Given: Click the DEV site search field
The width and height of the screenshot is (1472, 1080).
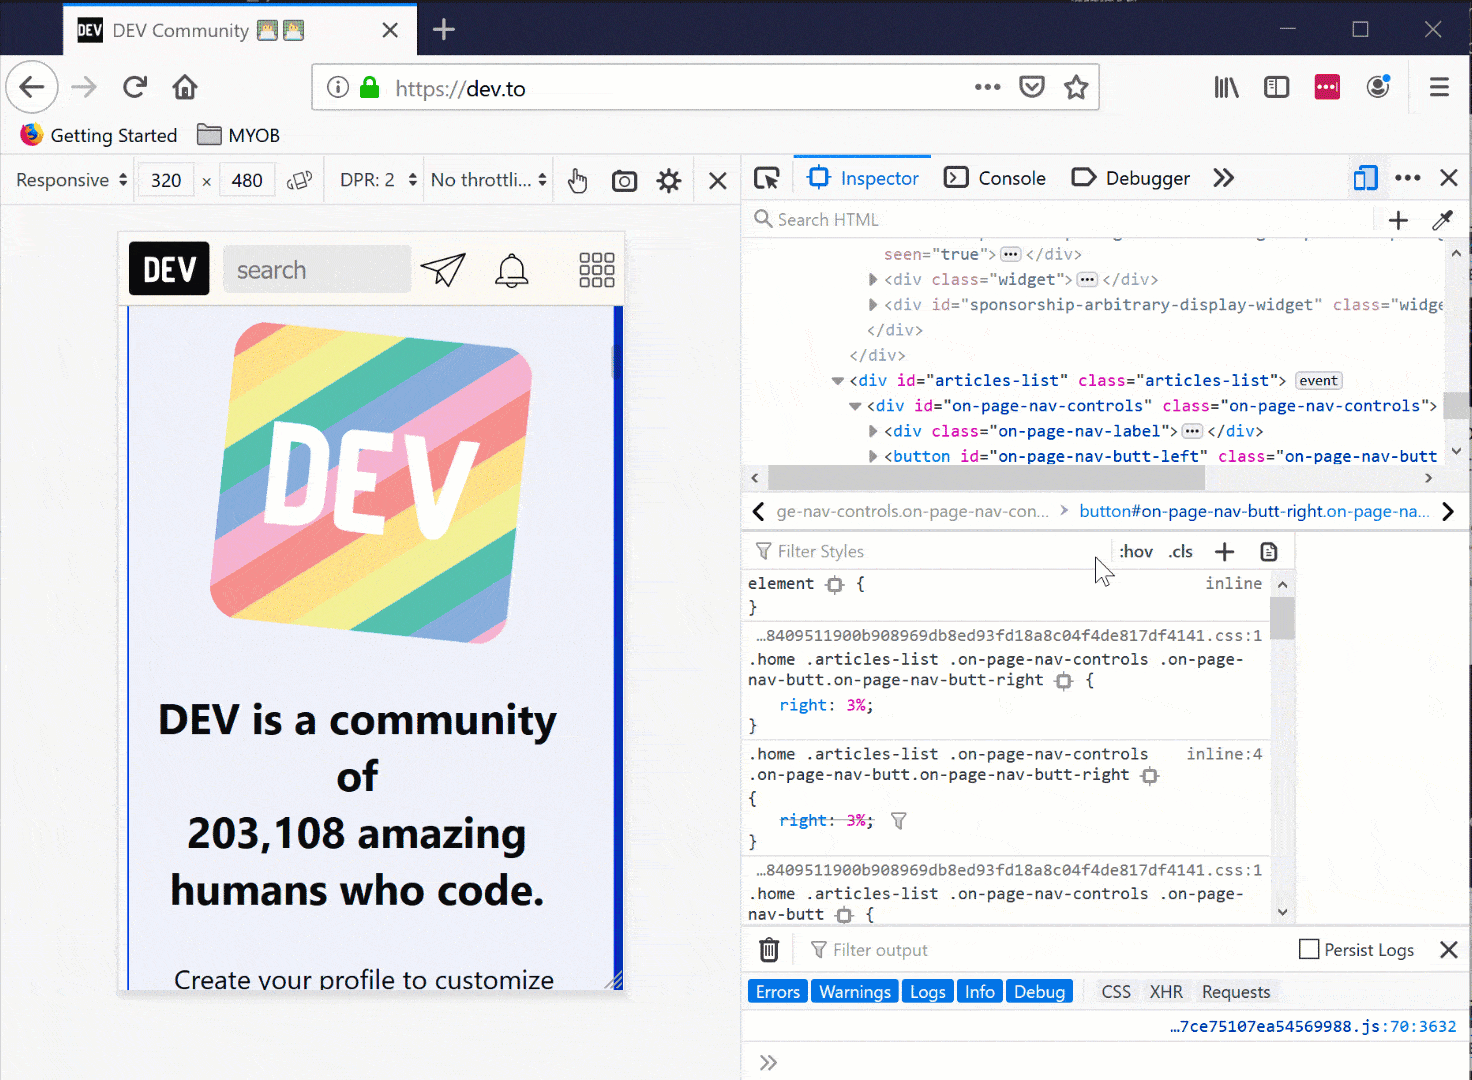Looking at the screenshot, I should click(x=316, y=270).
